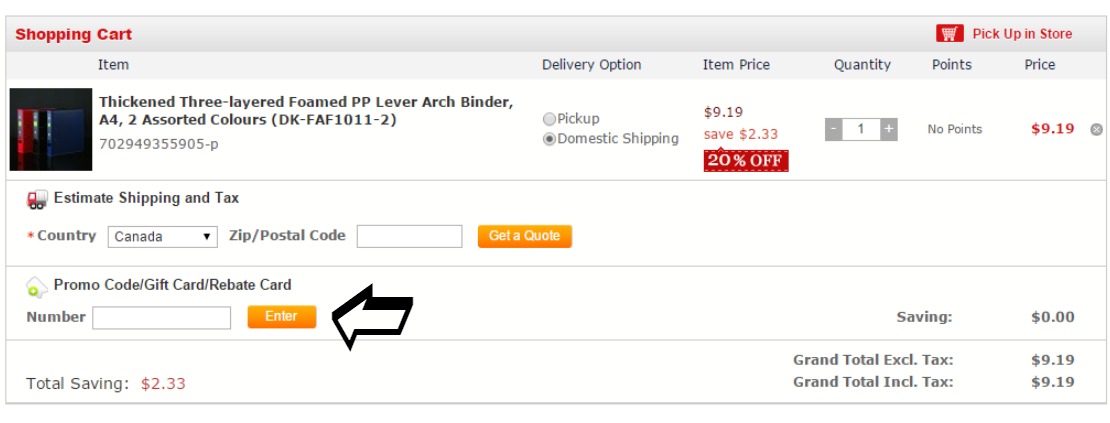
Task: Click the Shopping Cart heading
Action: point(74,34)
